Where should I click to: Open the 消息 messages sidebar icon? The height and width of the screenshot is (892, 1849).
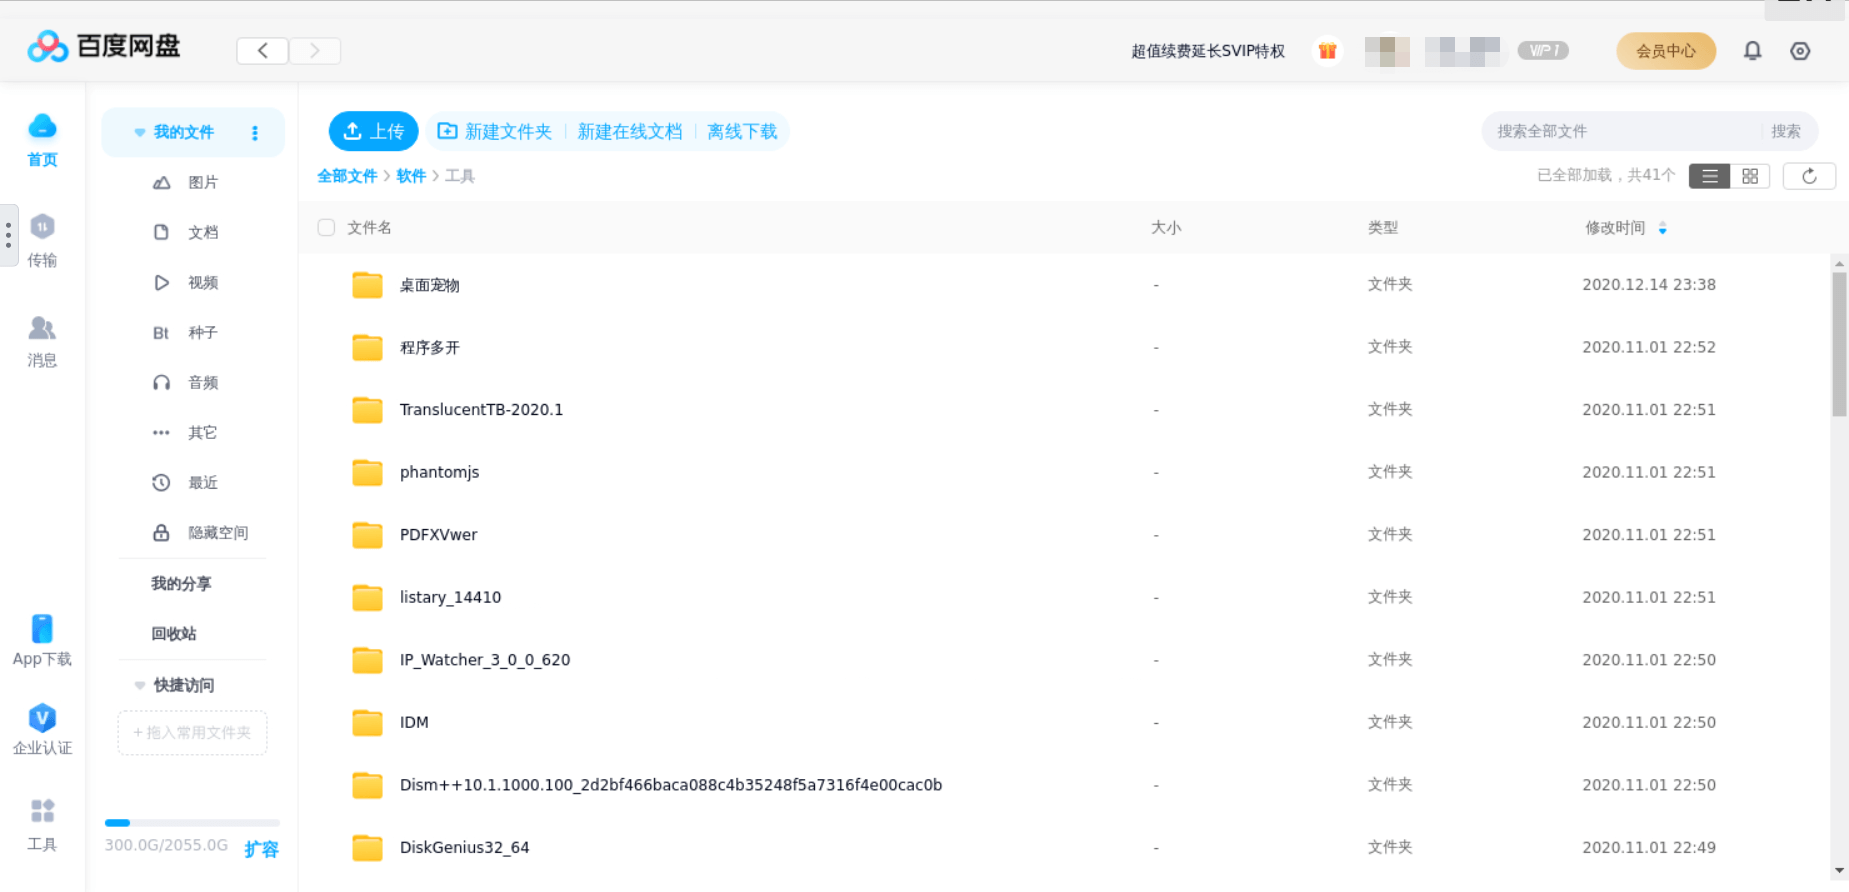pyautogui.click(x=42, y=341)
